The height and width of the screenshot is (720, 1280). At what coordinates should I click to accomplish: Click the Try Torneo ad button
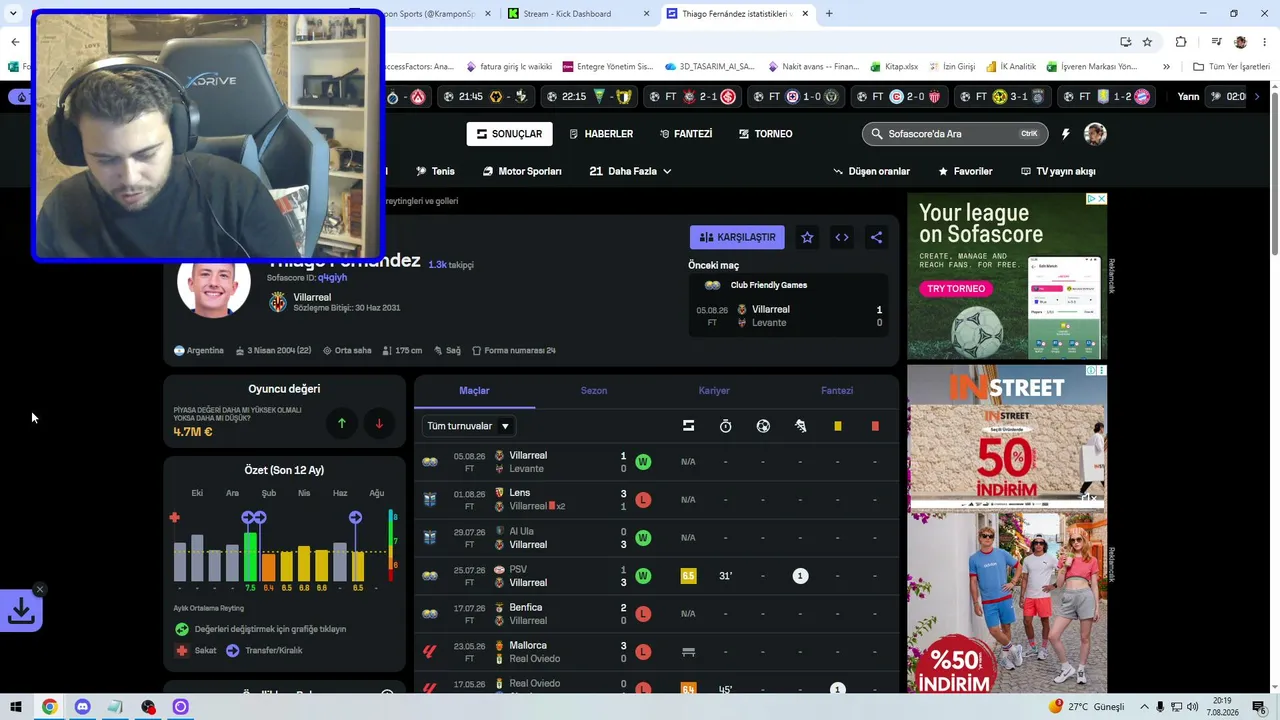pyautogui.click(x=956, y=289)
